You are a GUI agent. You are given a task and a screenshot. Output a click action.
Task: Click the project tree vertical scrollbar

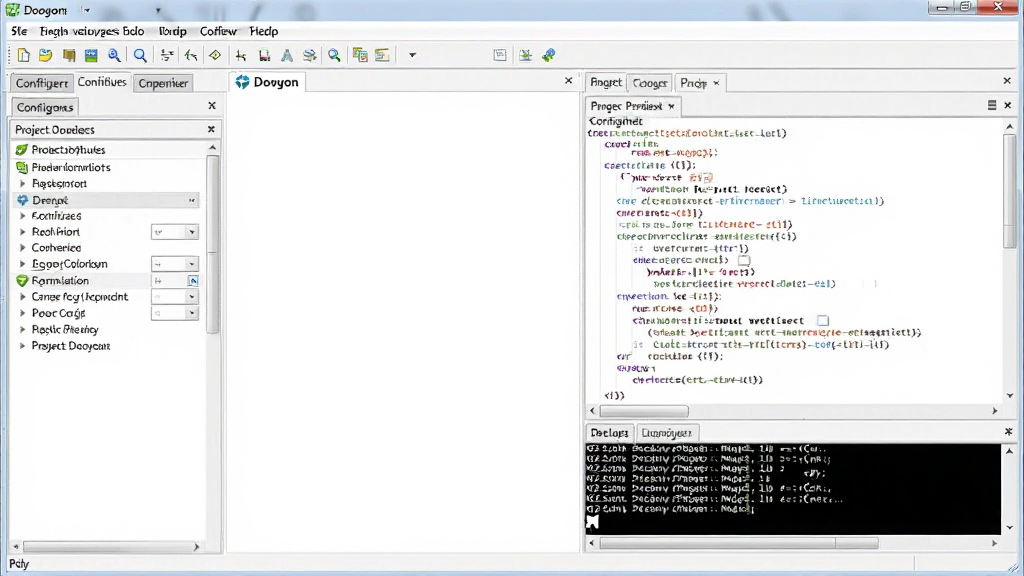[x=212, y=244]
